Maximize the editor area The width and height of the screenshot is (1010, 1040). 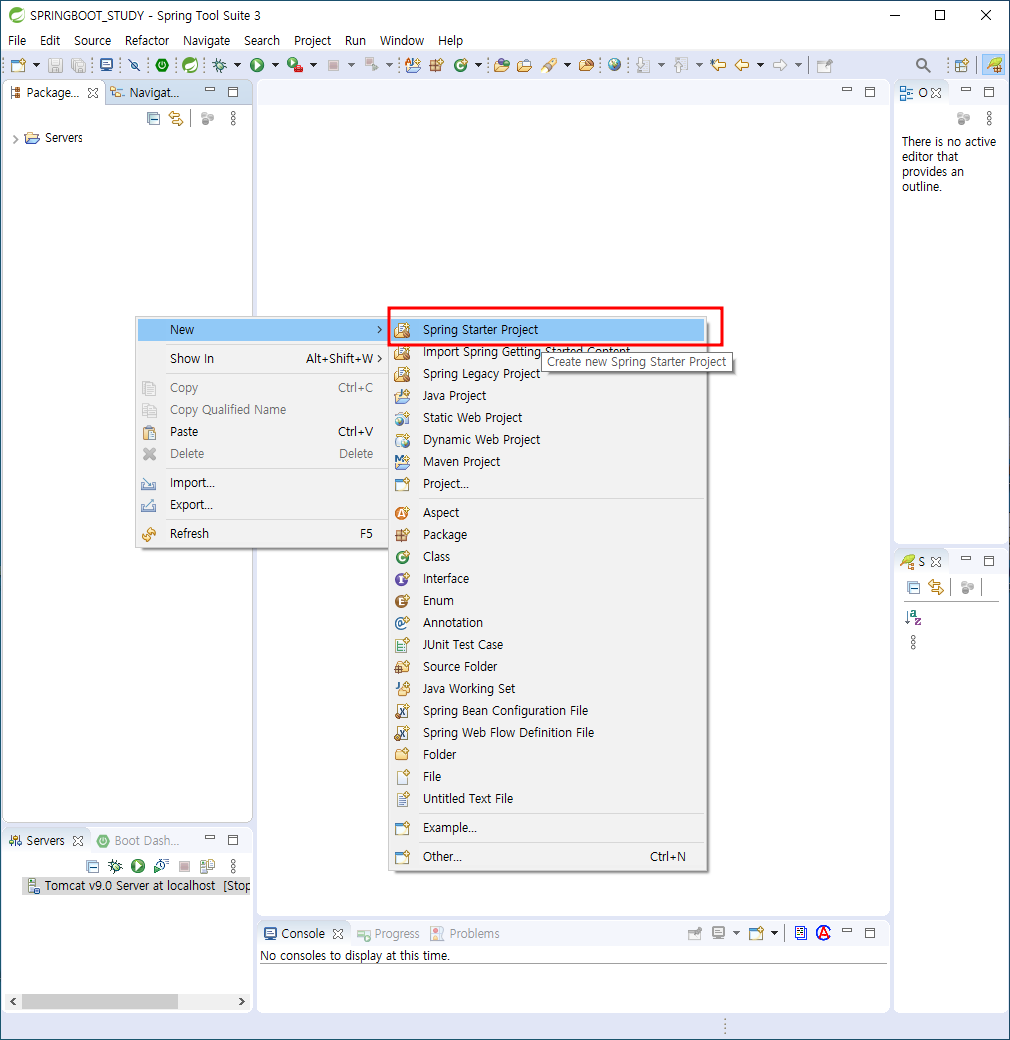pos(870,92)
